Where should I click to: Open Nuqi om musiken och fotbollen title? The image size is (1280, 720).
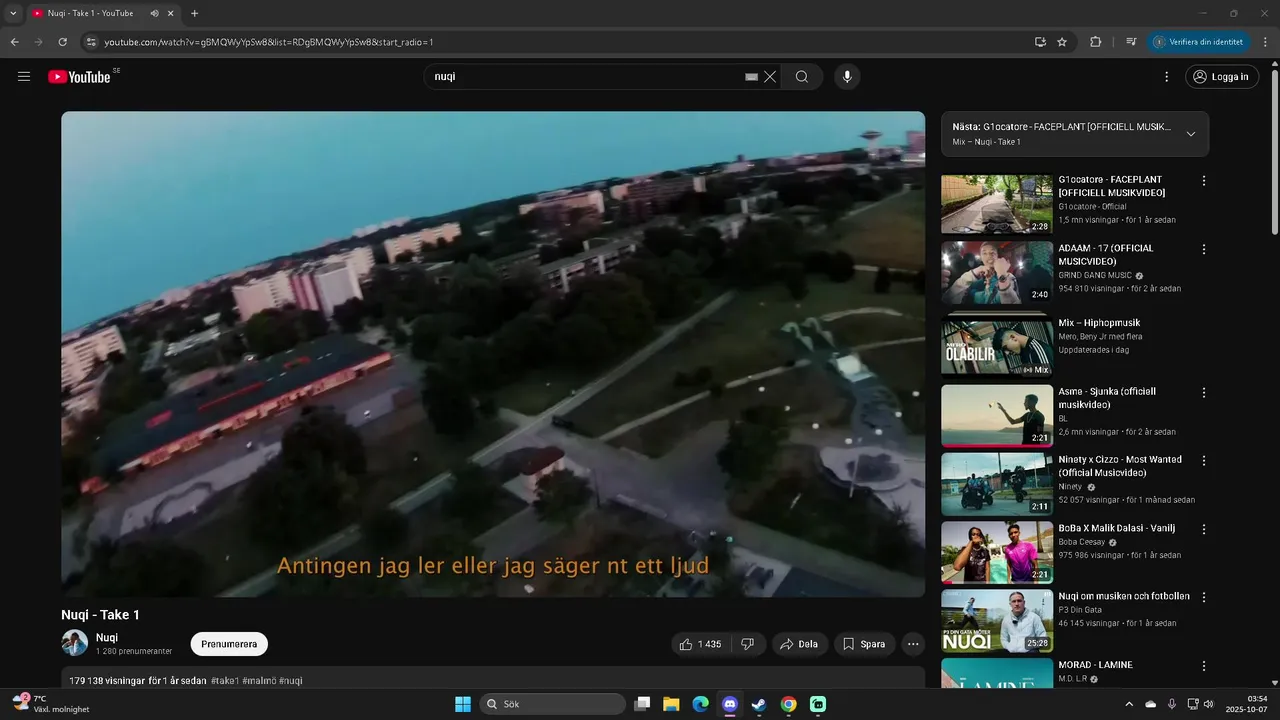pos(1124,596)
